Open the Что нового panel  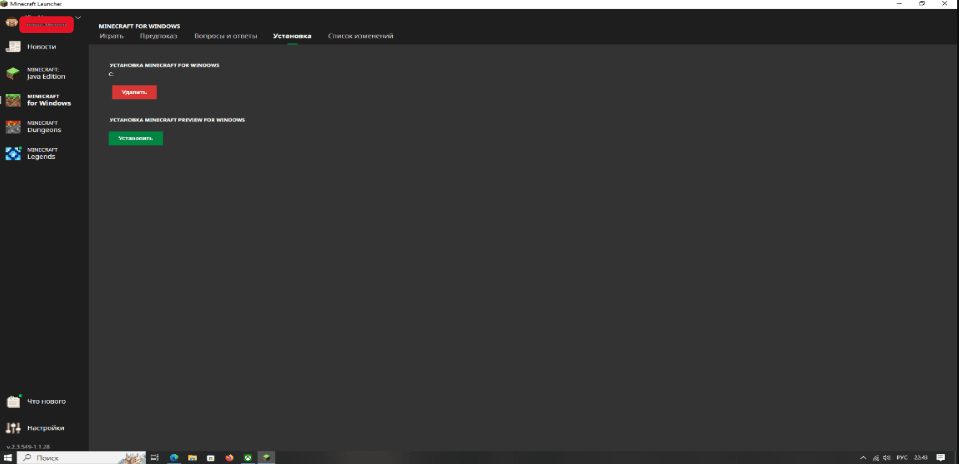(x=44, y=402)
